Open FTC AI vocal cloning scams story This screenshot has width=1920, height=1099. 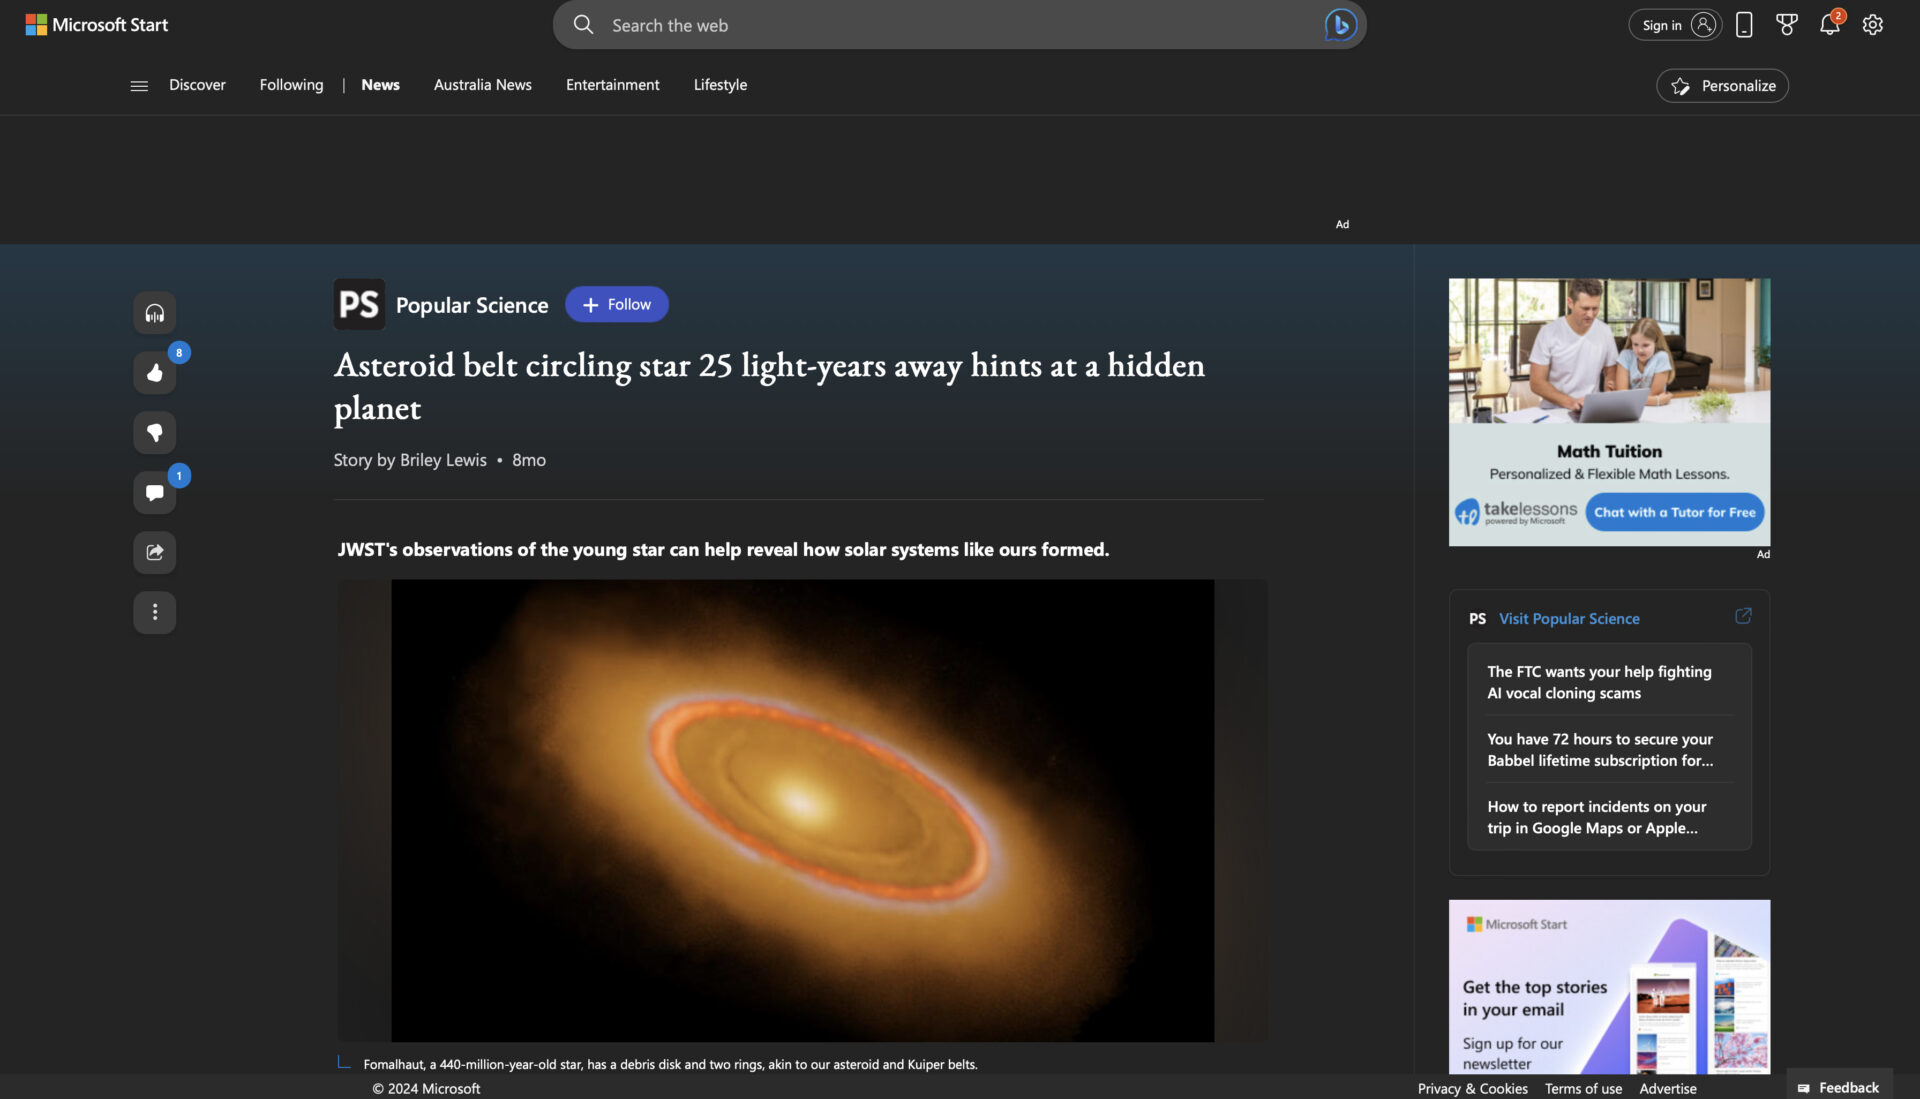click(x=1599, y=682)
